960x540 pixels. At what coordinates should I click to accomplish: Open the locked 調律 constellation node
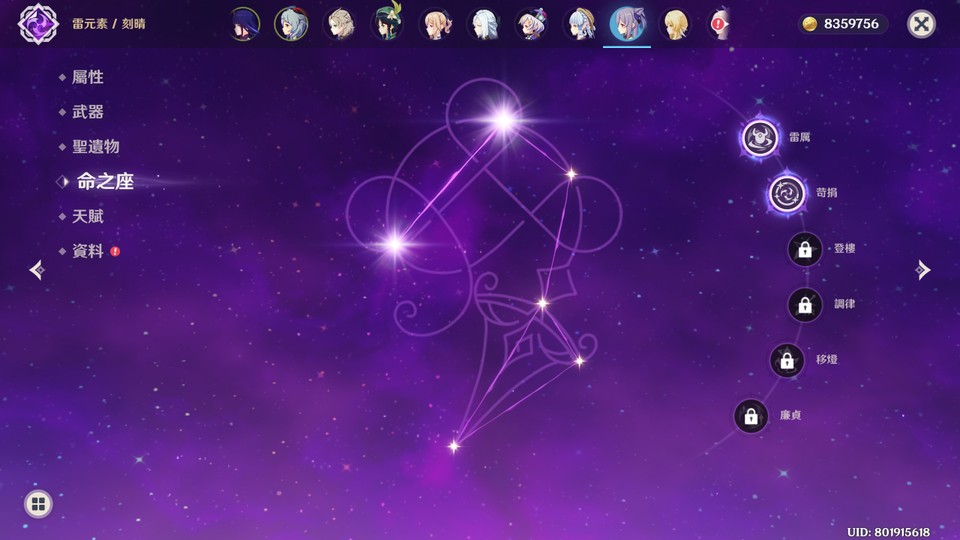point(804,304)
